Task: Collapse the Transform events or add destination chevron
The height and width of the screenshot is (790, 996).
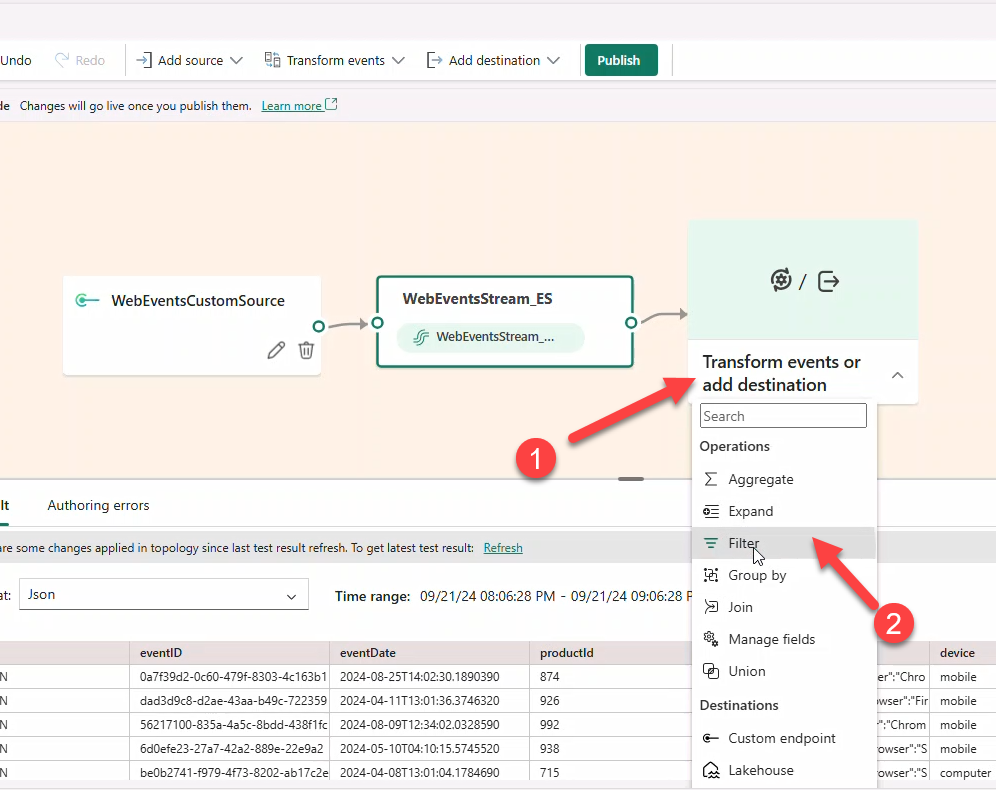Action: pos(897,375)
